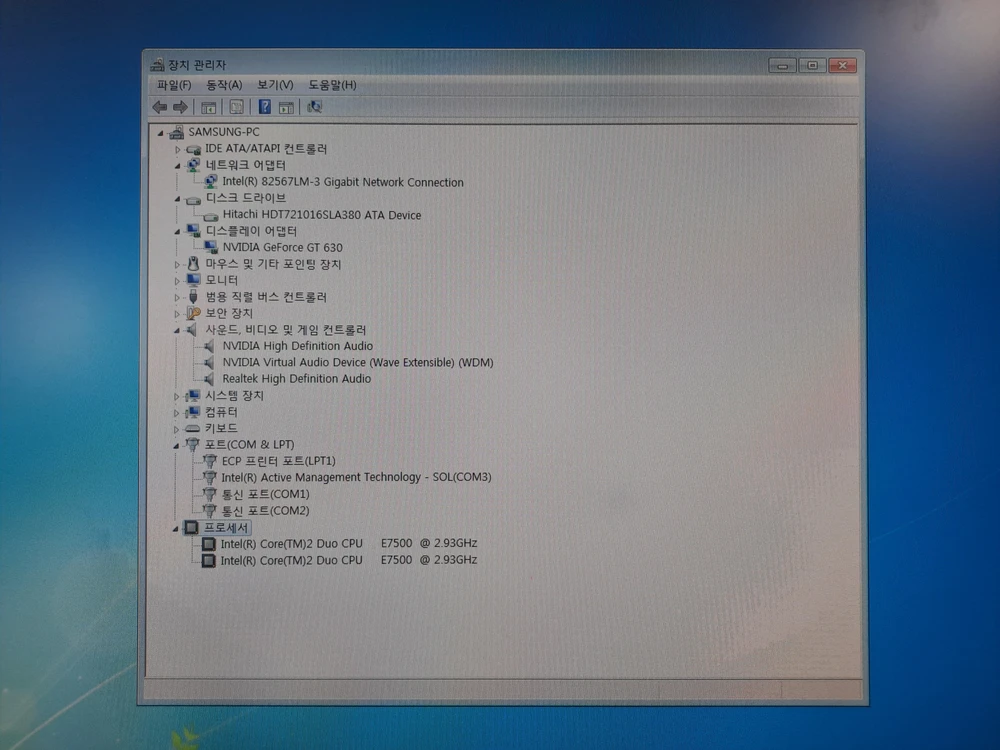Click the Realtek High Definition Audio speaker icon
Screen dimensions: 1000x750
209,379
